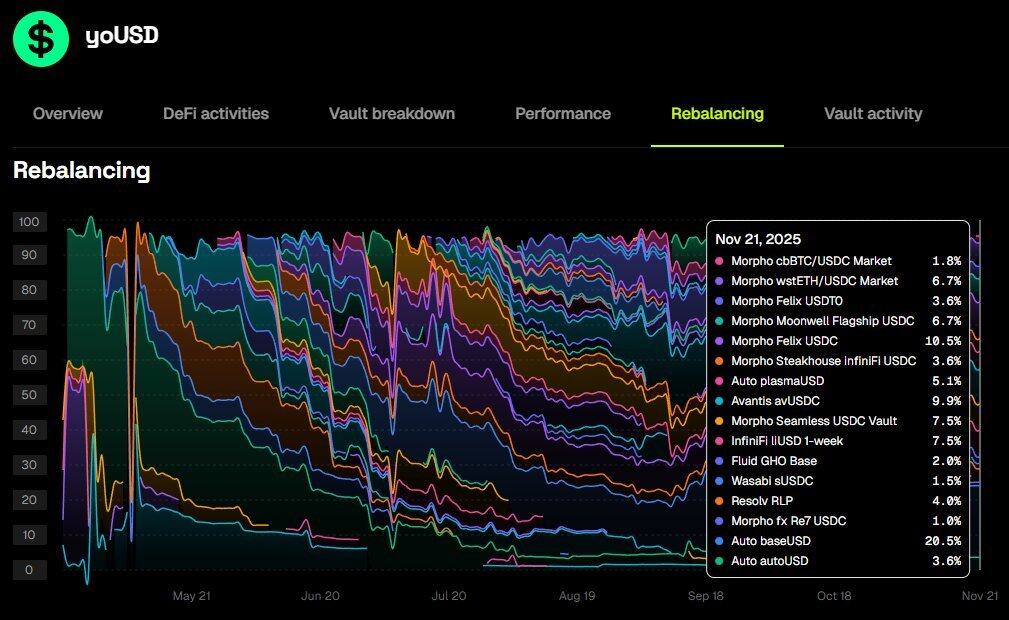Click the green yoUSD dollar logo
The width and height of the screenshot is (1009, 620).
tap(41, 39)
